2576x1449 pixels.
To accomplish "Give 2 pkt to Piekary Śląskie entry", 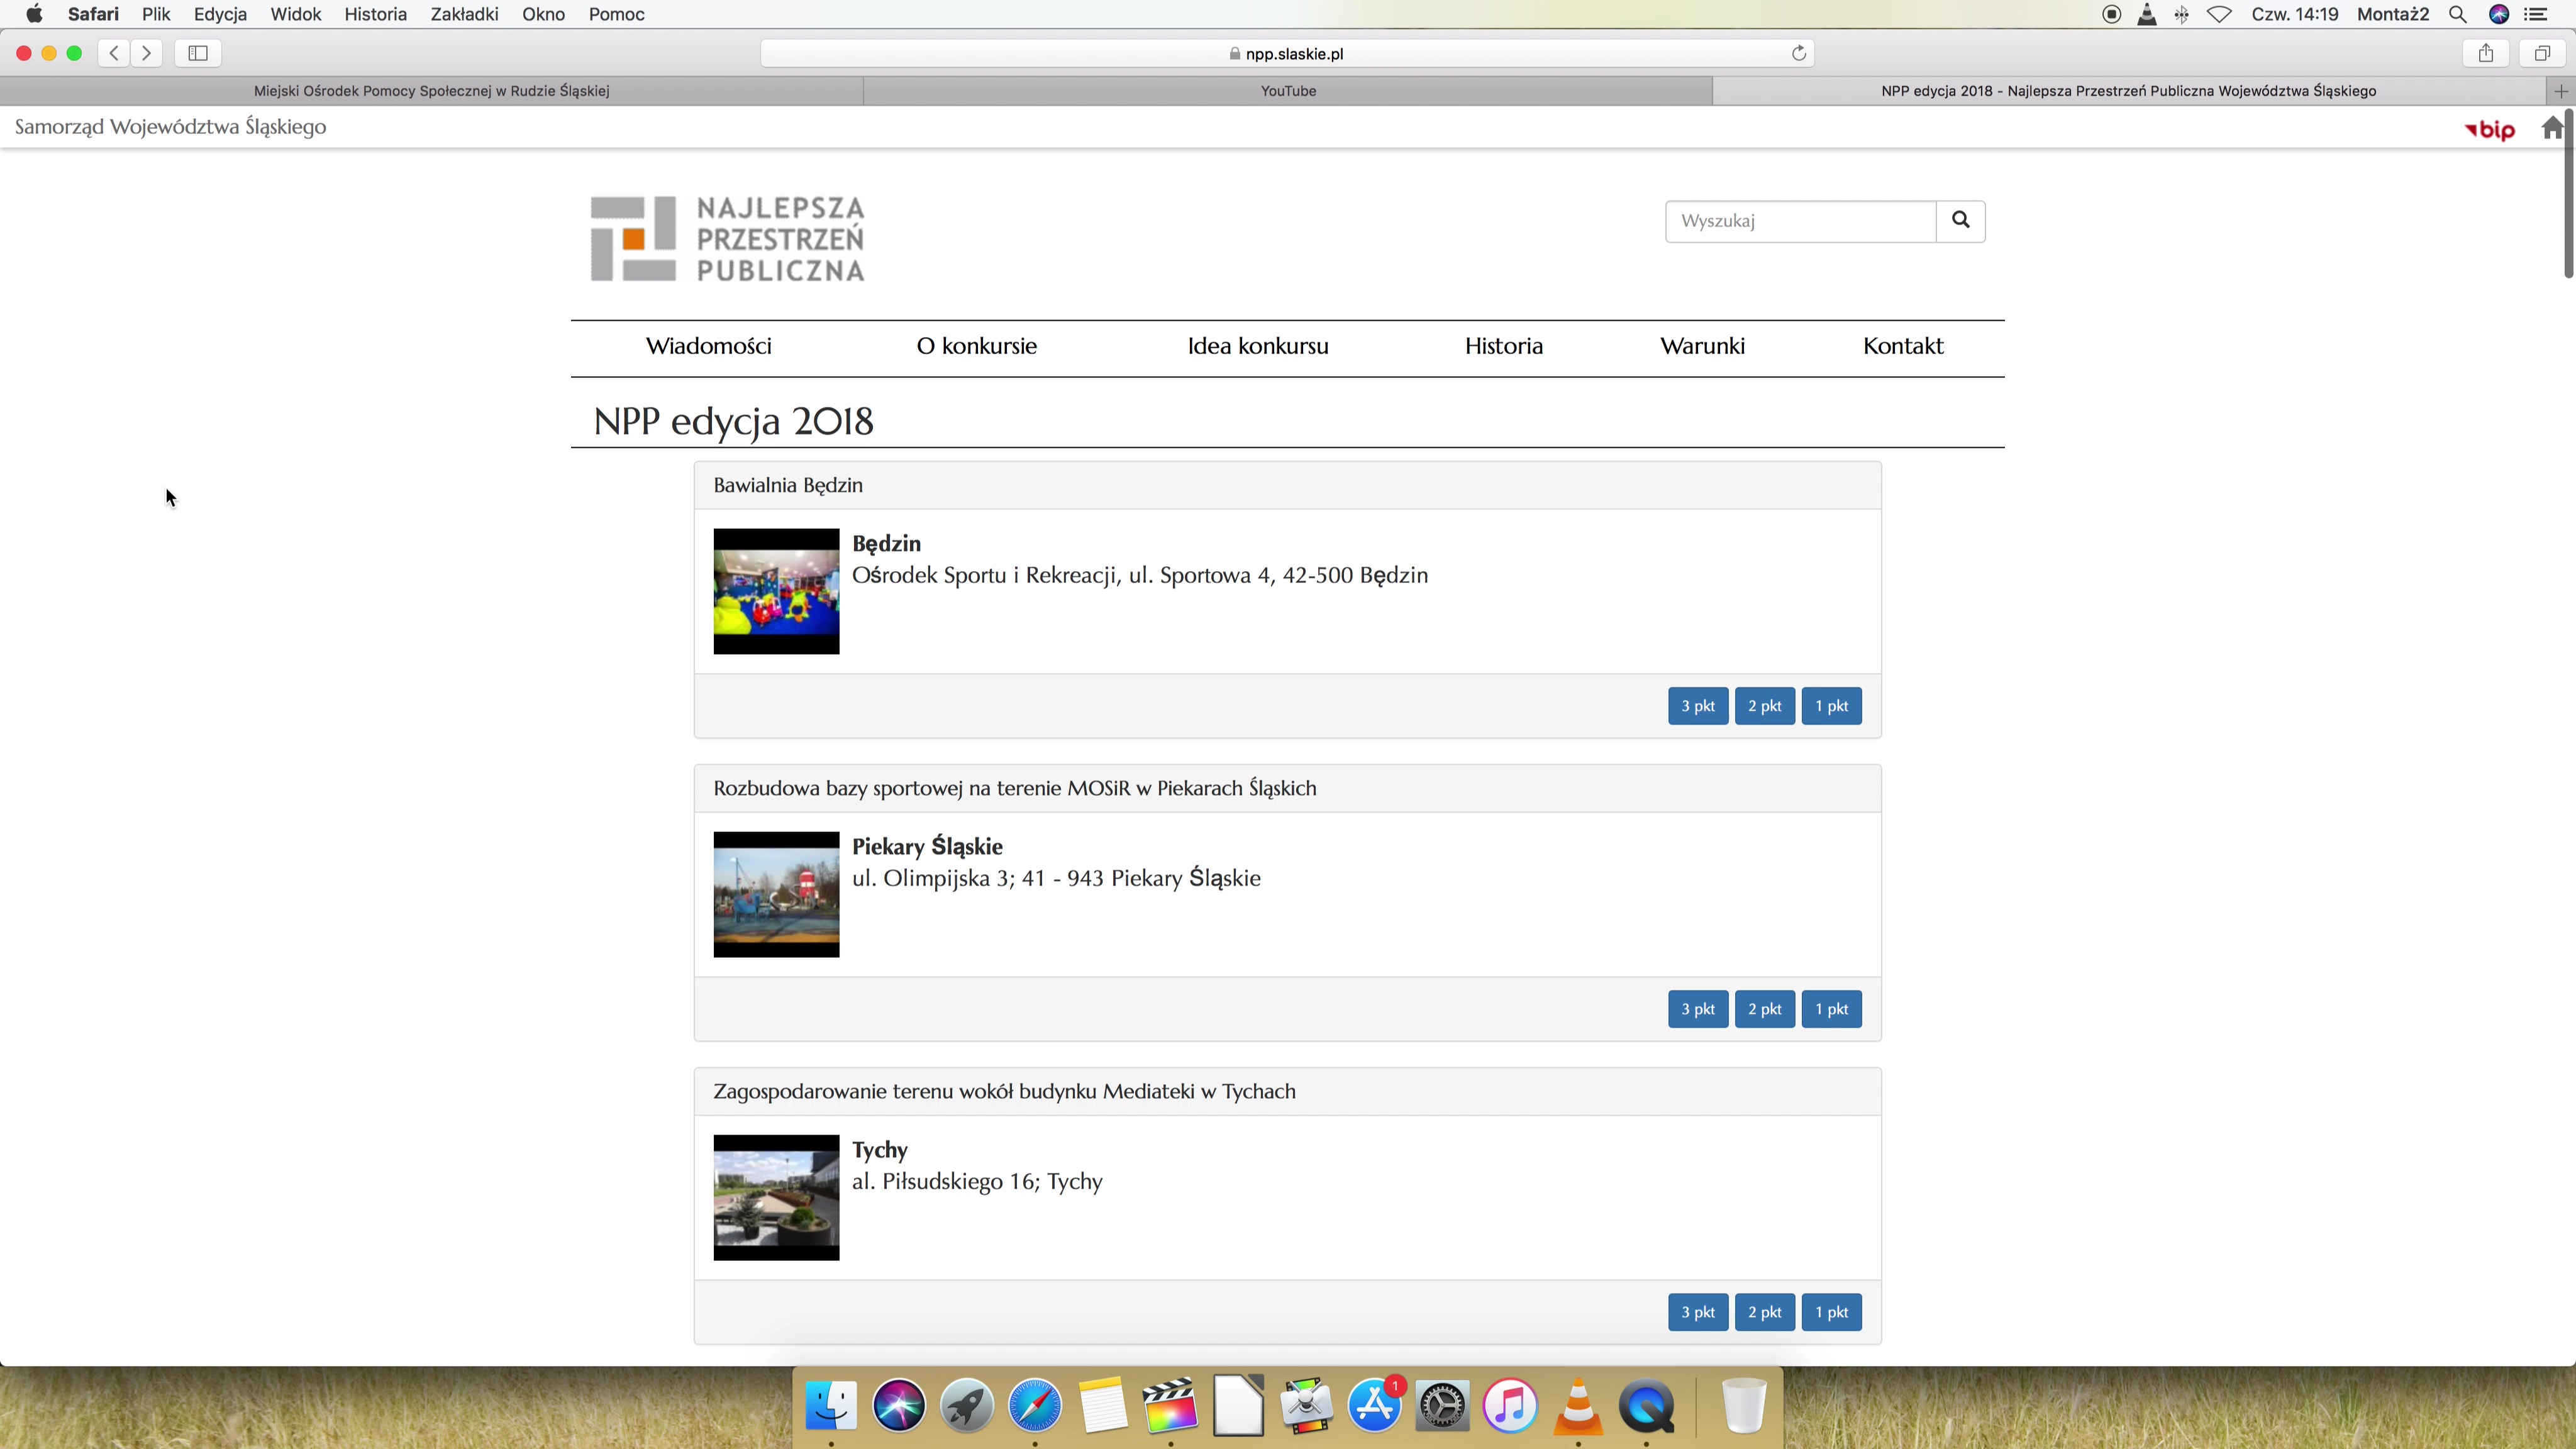I will coord(1764,1009).
